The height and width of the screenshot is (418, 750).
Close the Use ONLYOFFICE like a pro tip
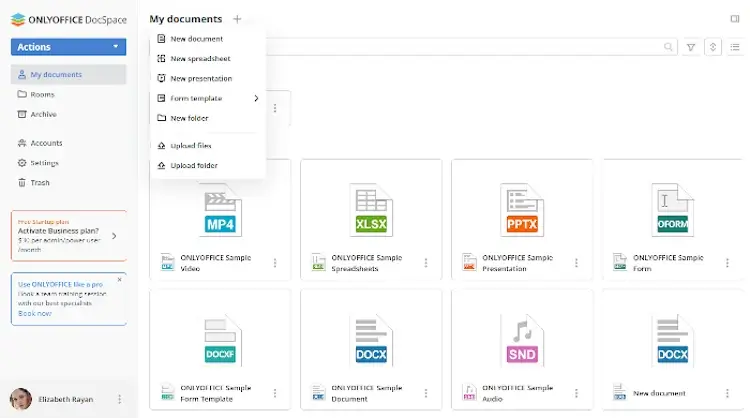point(120,279)
